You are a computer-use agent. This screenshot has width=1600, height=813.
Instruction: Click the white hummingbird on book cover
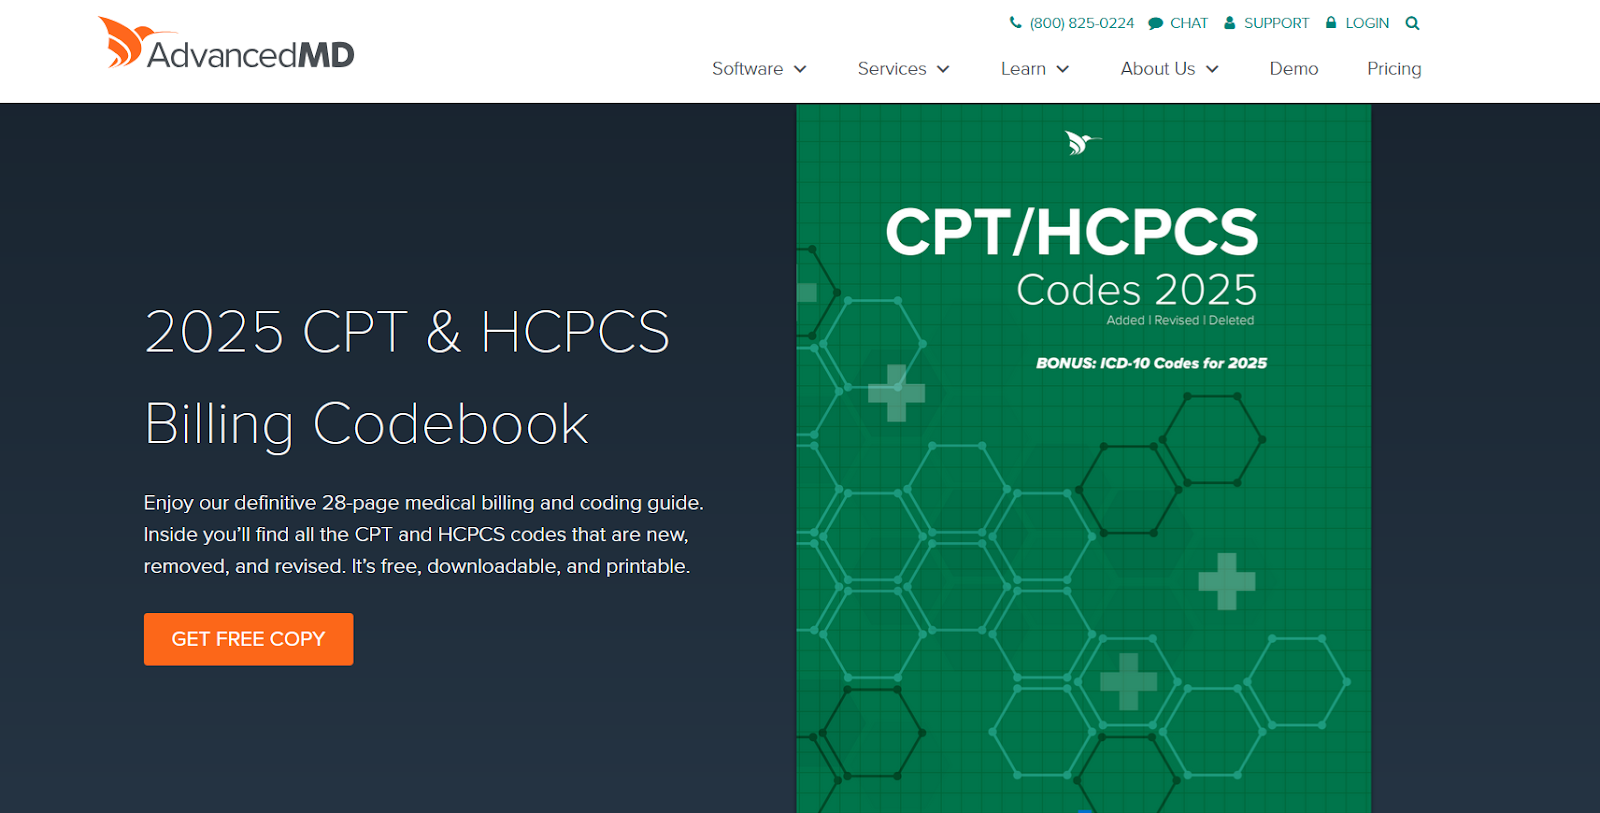point(1082,143)
